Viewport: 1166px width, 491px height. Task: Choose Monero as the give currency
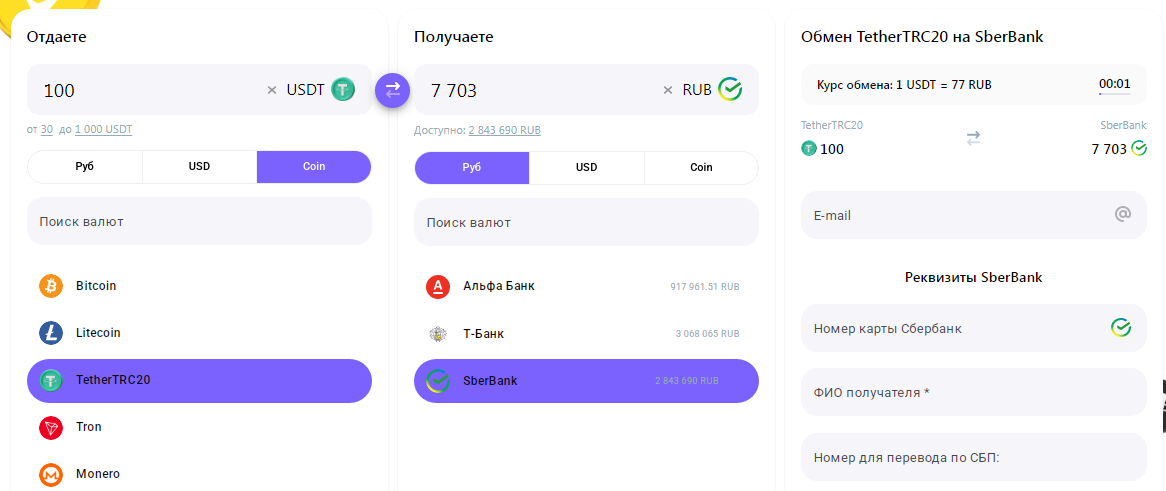(199, 474)
